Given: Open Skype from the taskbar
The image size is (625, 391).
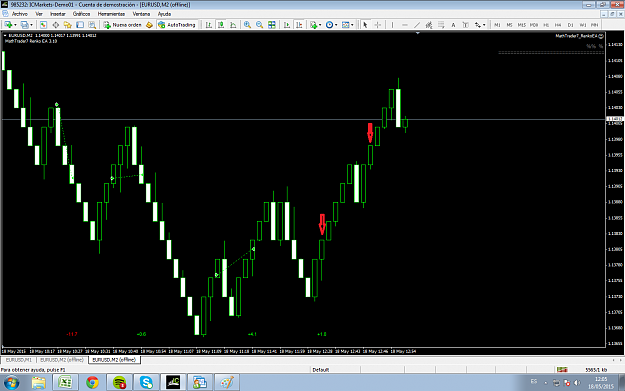Looking at the screenshot, I should coord(146,383).
